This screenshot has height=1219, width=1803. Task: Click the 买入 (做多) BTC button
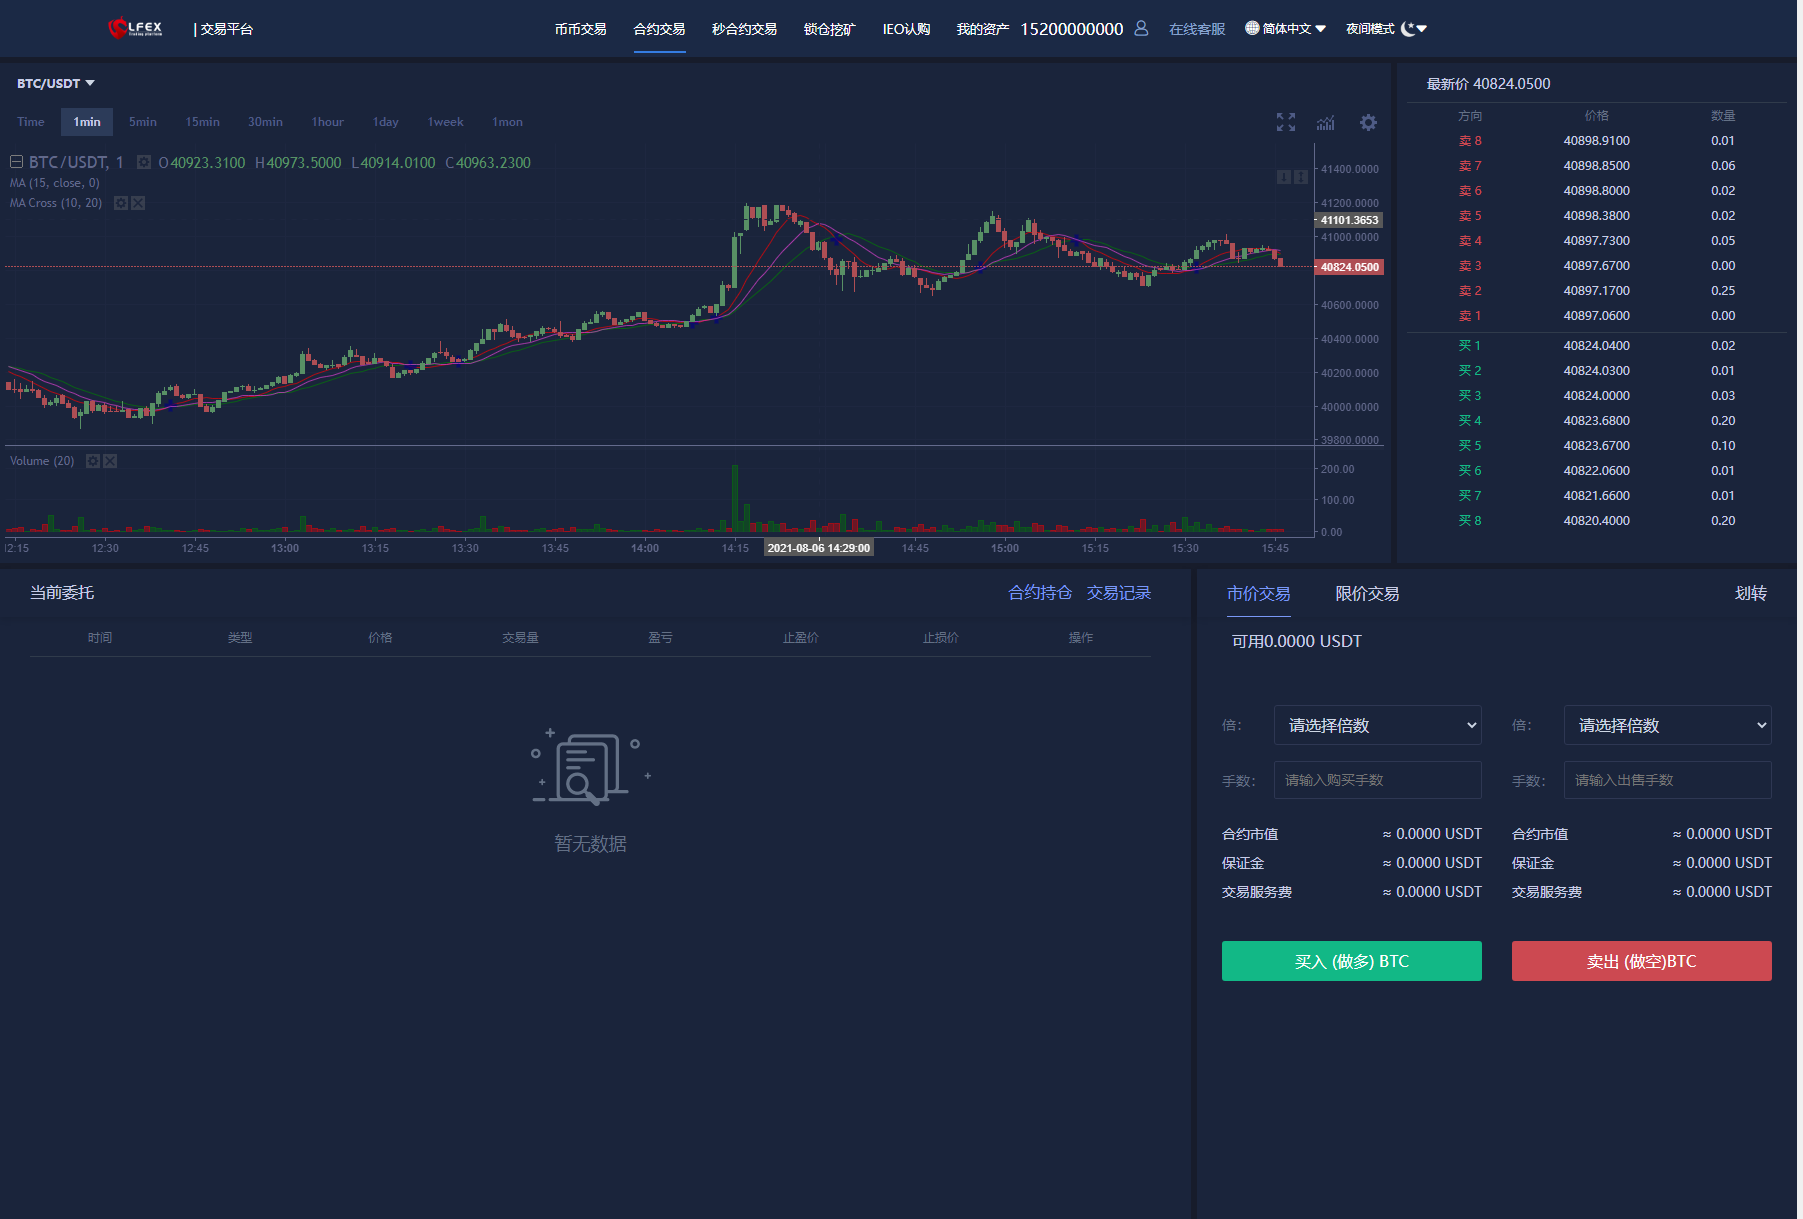coord(1351,961)
